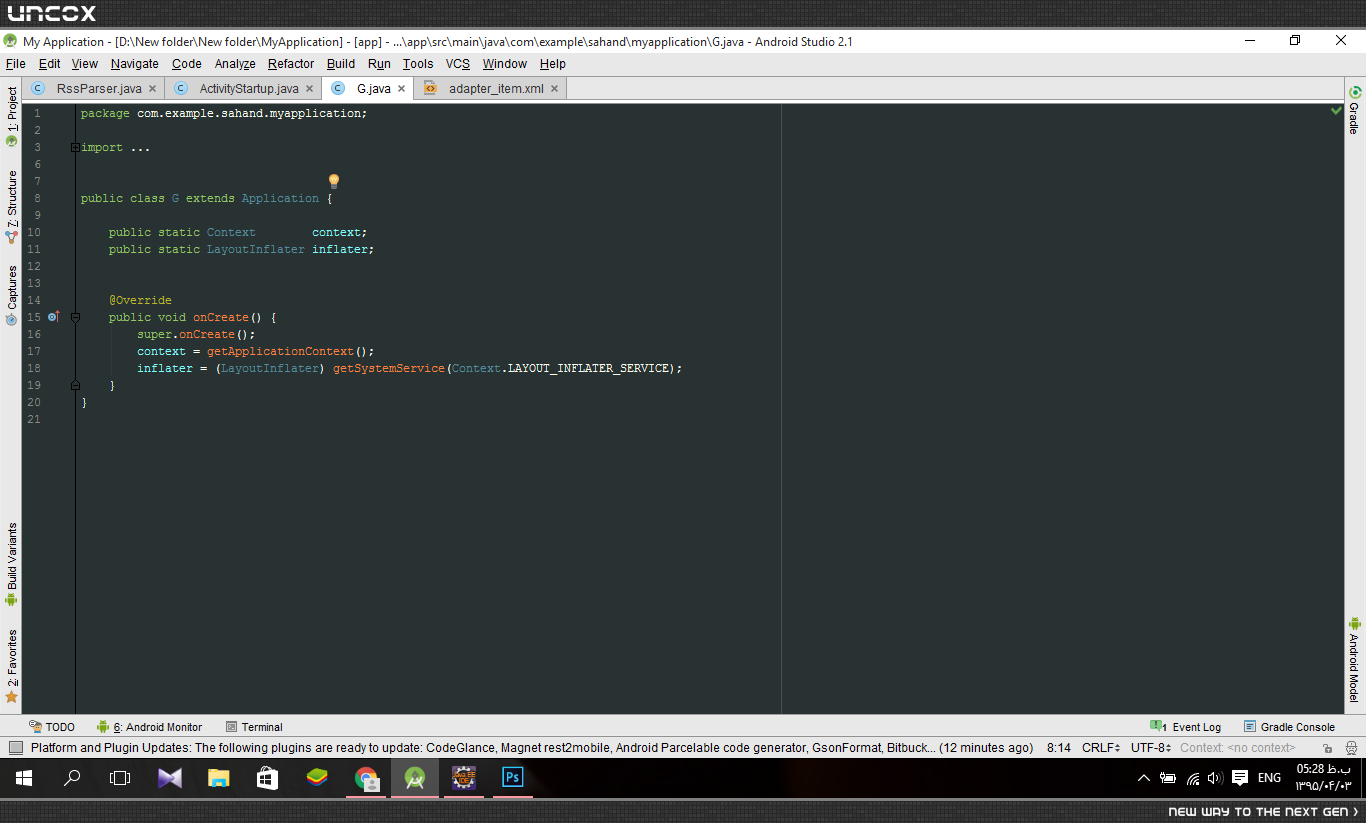1366x823 pixels.
Task: Open Visual Studio from the taskbar
Action: tap(170, 778)
